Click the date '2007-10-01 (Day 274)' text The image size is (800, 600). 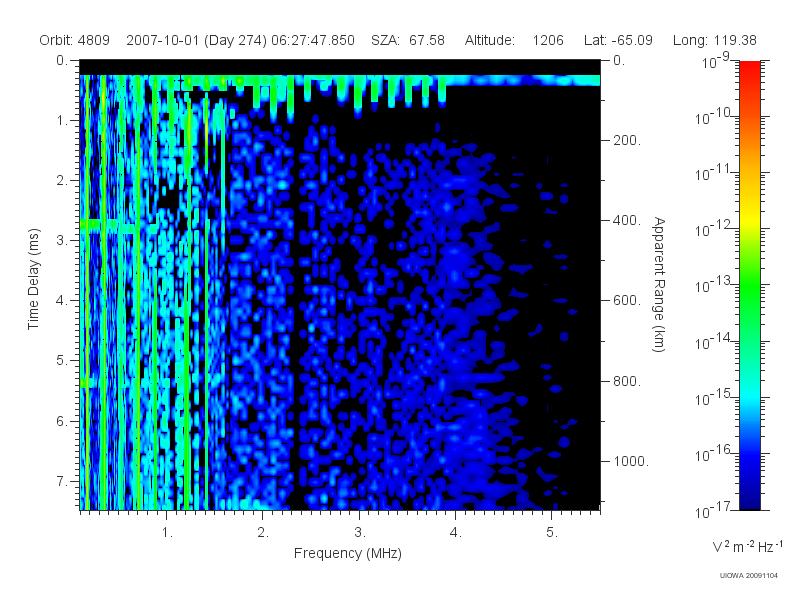point(196,40)
